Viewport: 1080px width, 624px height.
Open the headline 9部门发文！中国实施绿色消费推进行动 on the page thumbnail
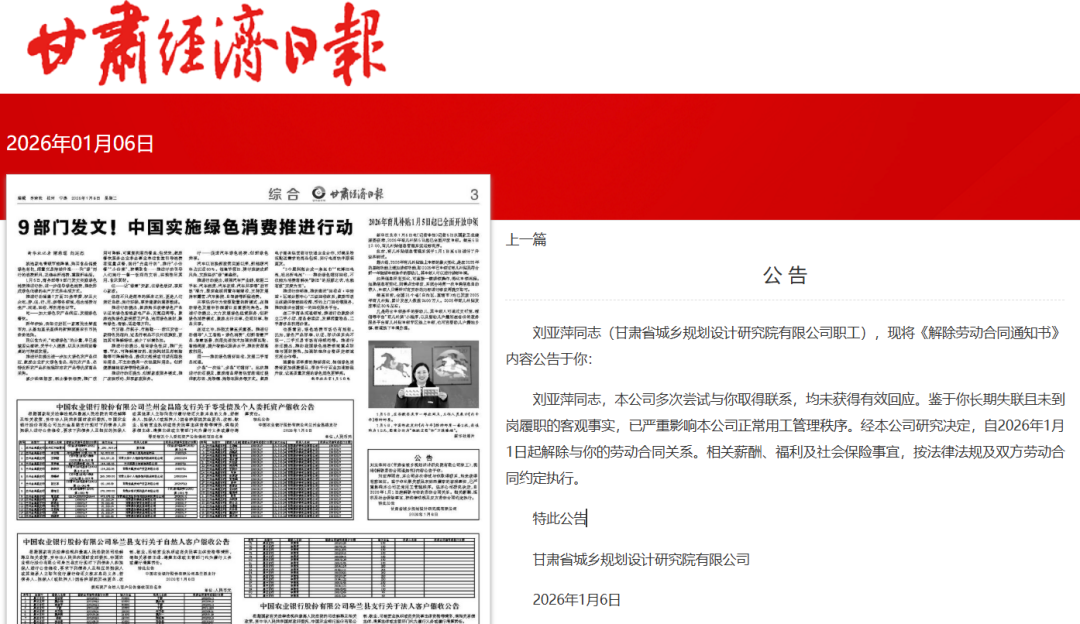(x=185, y=227)
